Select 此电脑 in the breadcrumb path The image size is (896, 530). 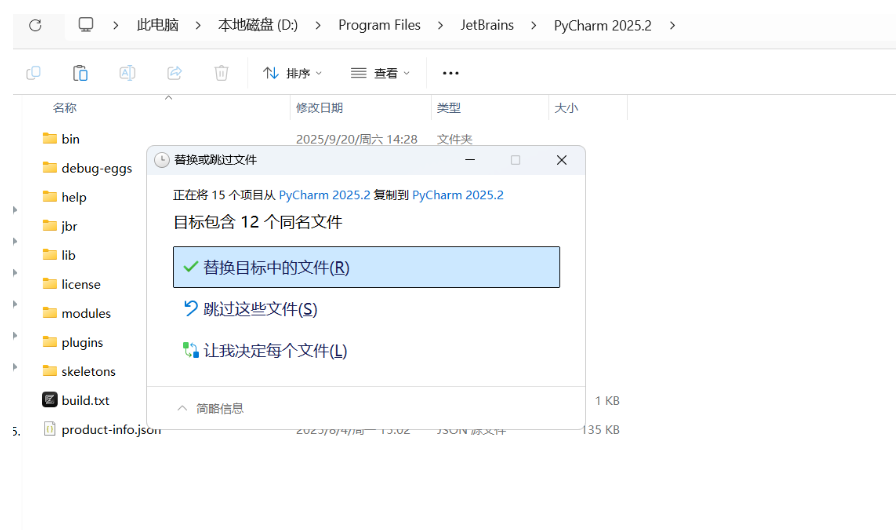coord(158,25)
